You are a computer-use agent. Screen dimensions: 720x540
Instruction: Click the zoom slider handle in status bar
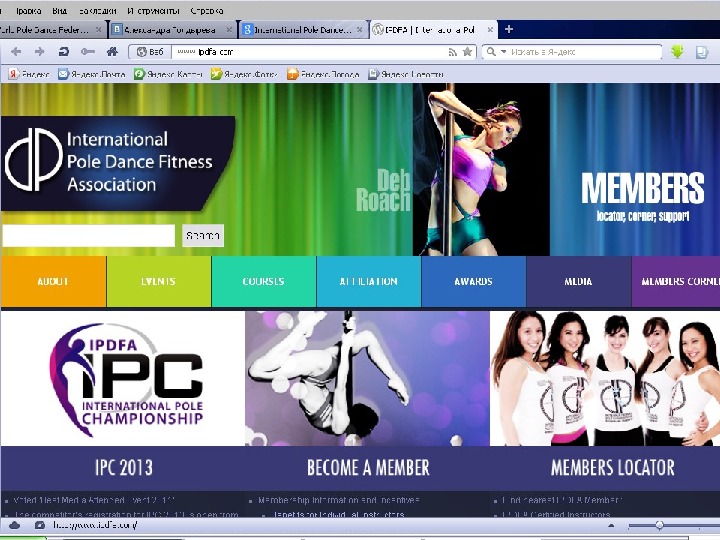(659, 525)
